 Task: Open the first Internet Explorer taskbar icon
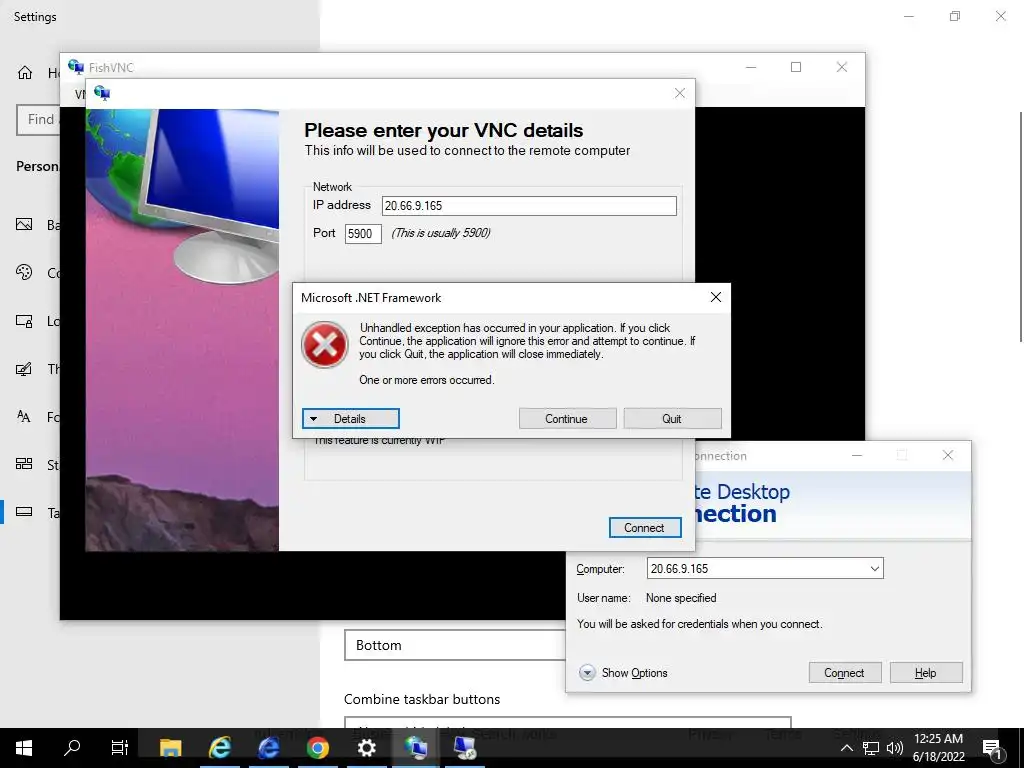coord(219,747)
